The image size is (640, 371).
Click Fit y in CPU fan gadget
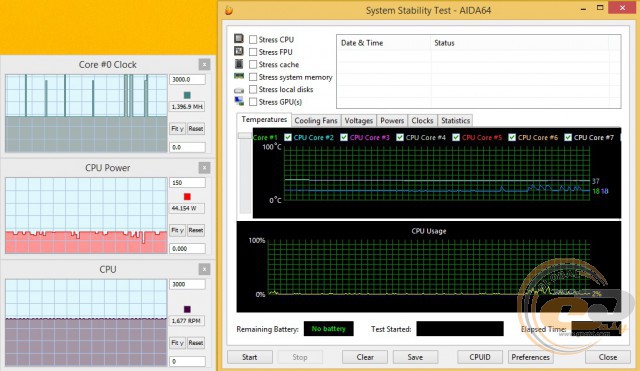pyautogui.click(x=178, y=343)
